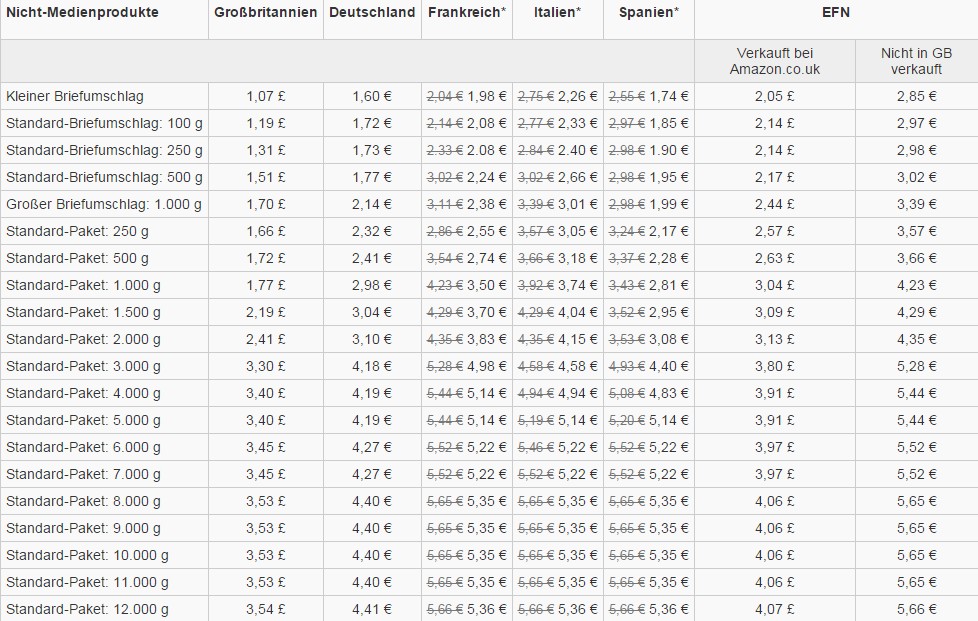Click the 2,41 € Deutschland value
The width and height of the screenshot is (978, 621).
tap(372, 258)
